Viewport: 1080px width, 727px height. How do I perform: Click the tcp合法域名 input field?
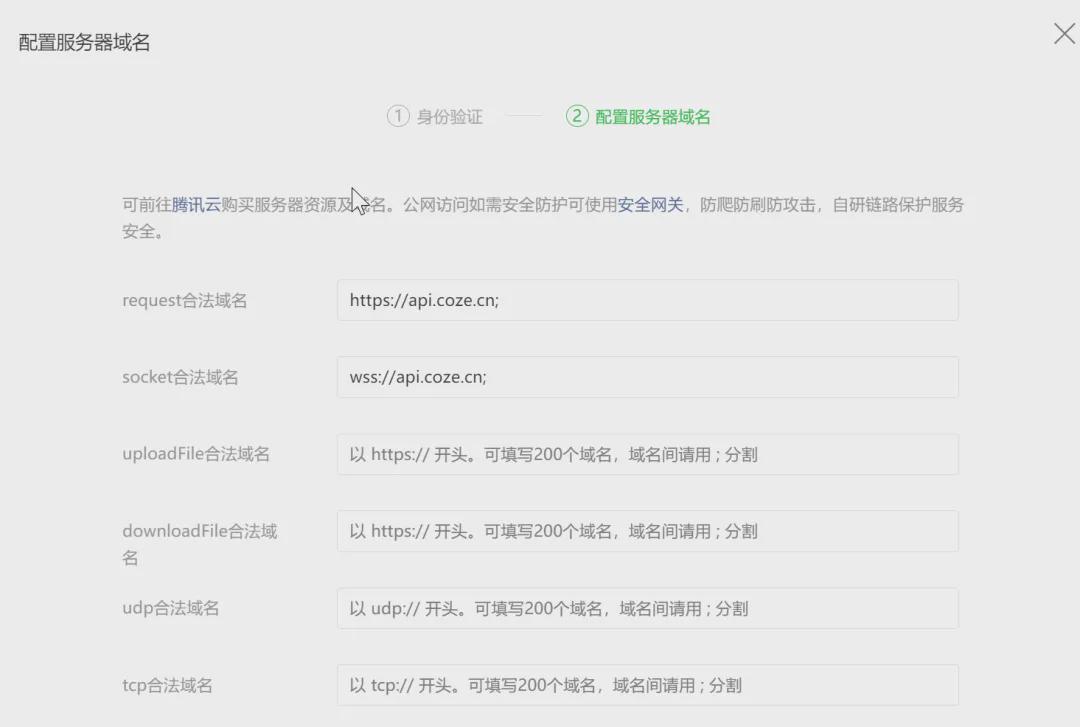pyautogui.click(x=648, y=685)
